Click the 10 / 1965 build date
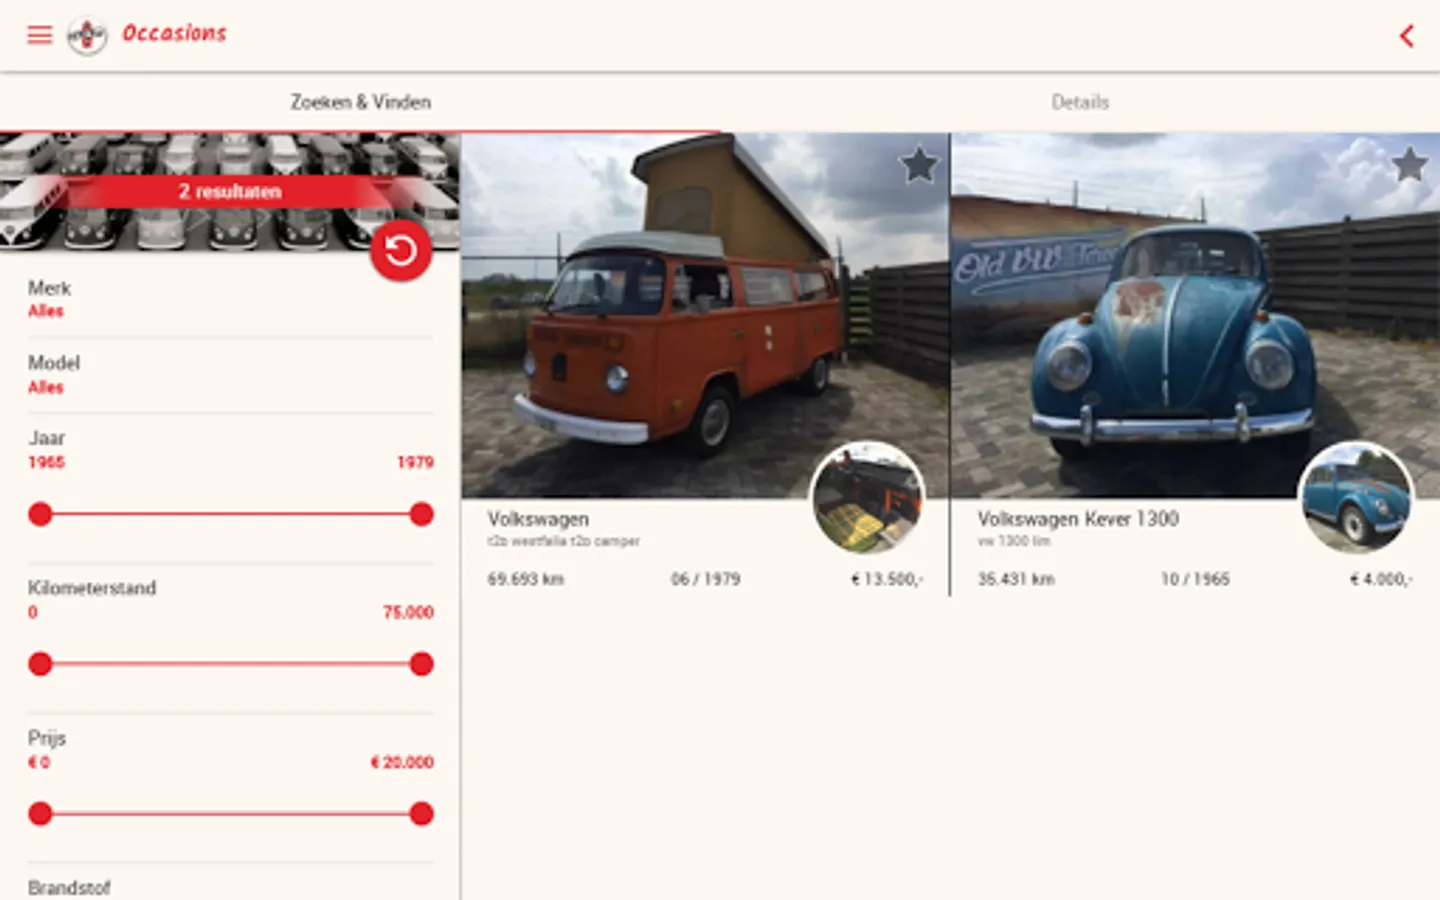This screenshot has width=1440, height=900. 1195,579
